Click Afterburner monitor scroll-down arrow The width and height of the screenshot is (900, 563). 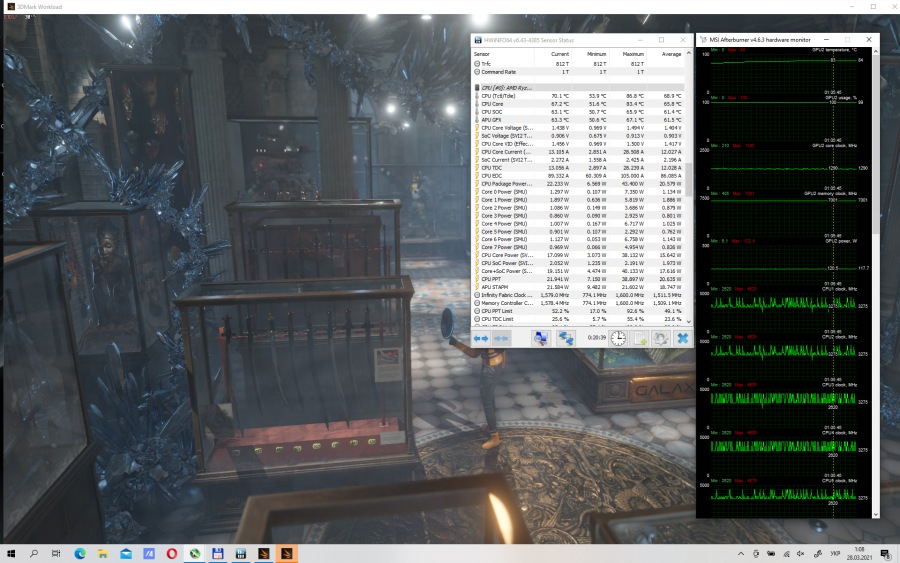[x=875, y=515]
